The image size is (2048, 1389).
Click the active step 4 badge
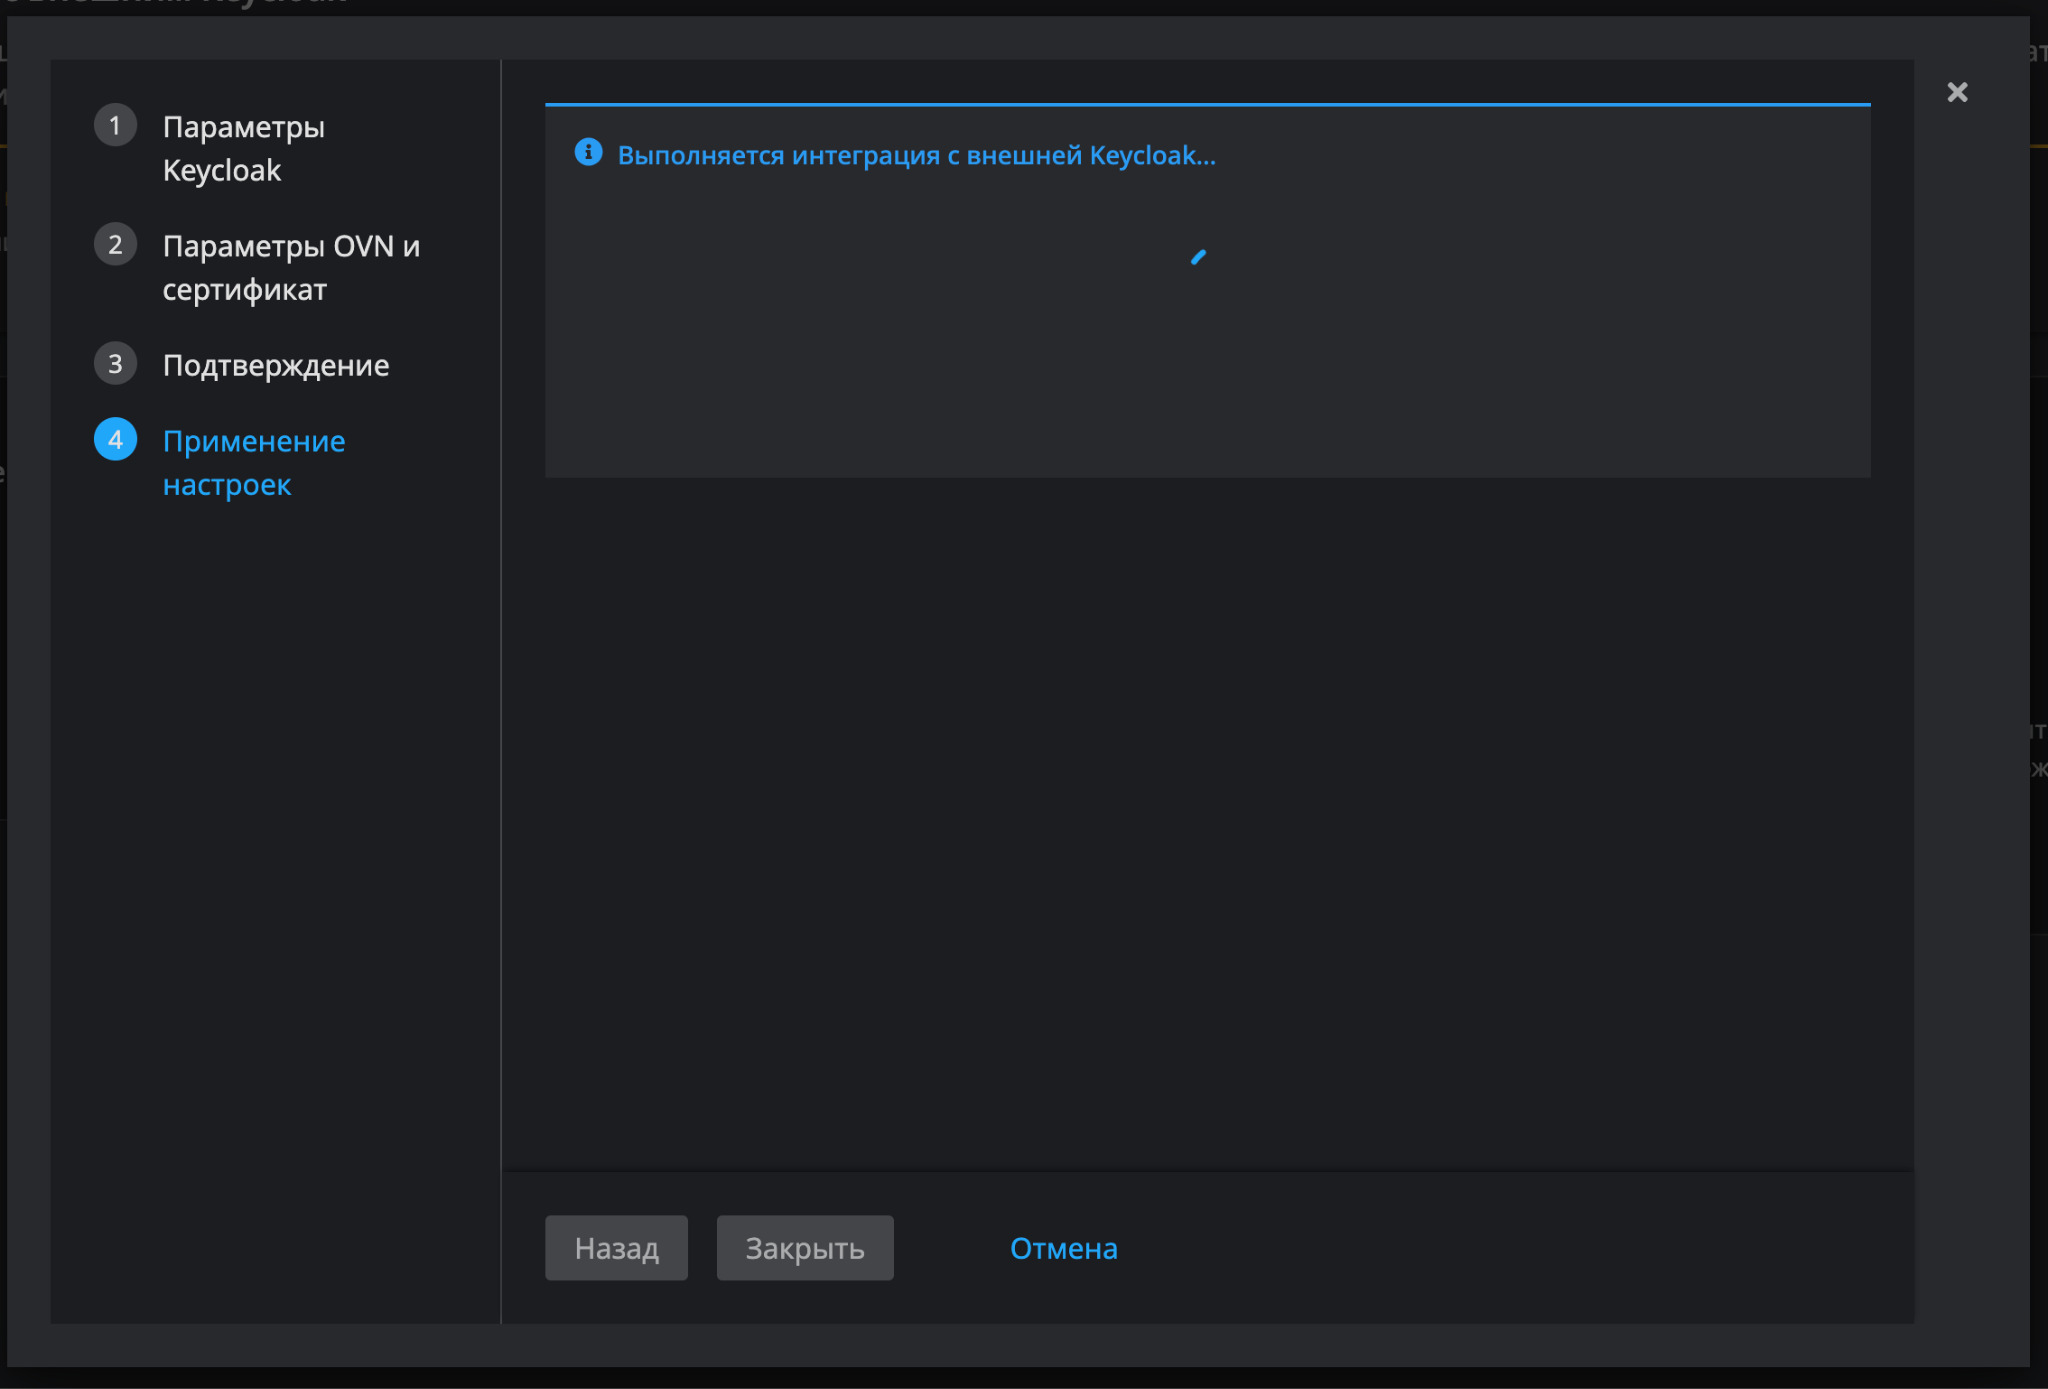point(115,440)
